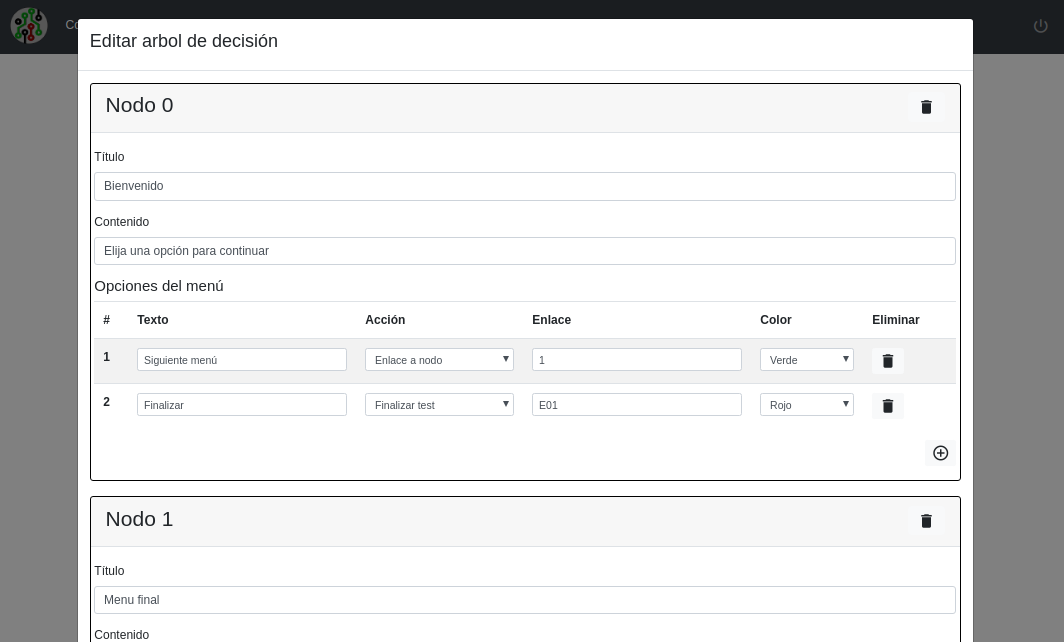The width and height of the screenshot is (1064, 642).
Task: Click the Contenido label in Nodo 1
Action: pyautogui.click(x=121, y=635)
